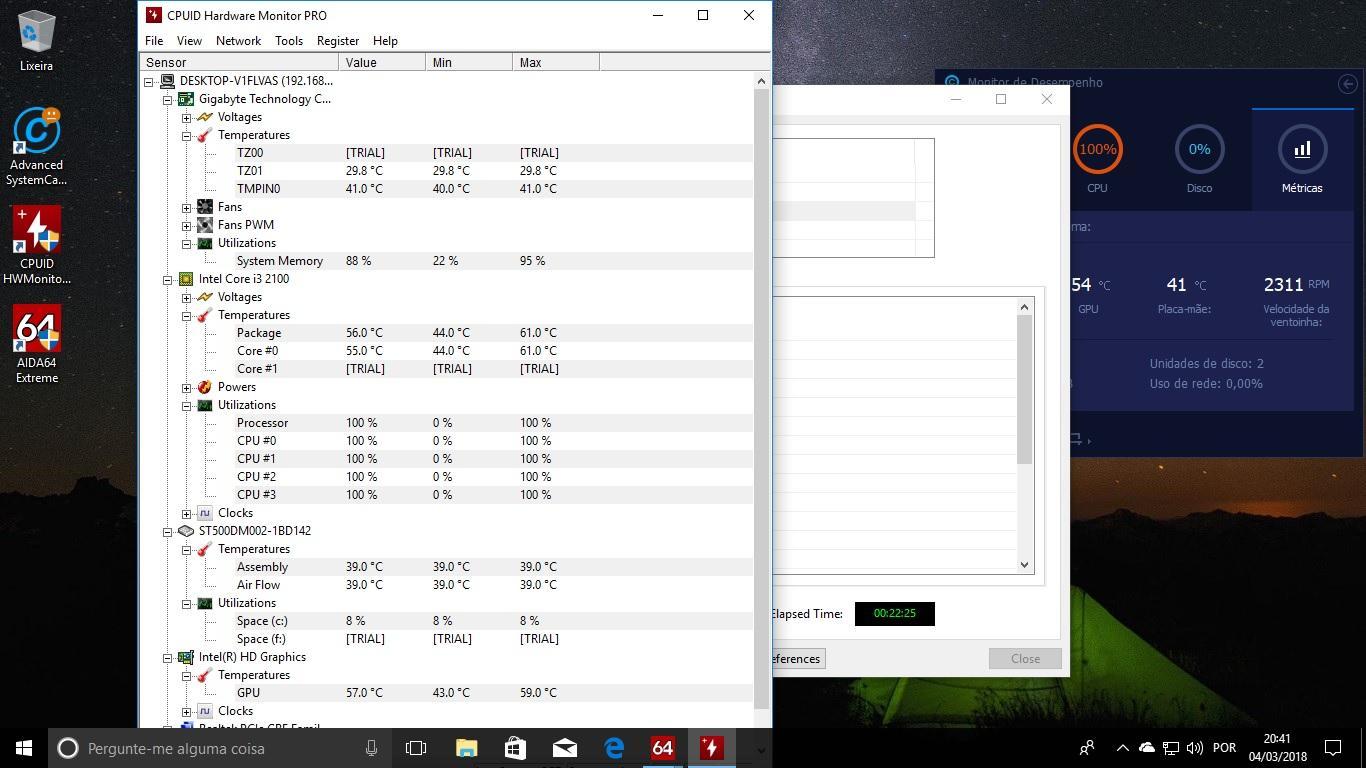Open the Microsoft Store taskbar icon
1366x768 pixels.
(x=515, y=748)
